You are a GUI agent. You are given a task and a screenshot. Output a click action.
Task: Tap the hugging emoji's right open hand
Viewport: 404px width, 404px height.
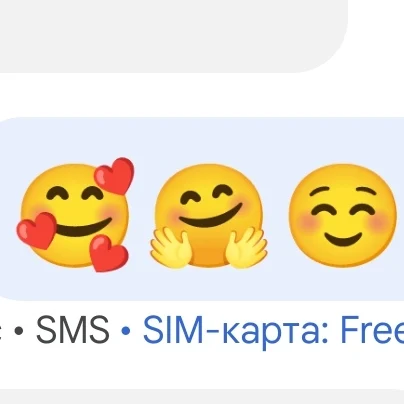246,248
